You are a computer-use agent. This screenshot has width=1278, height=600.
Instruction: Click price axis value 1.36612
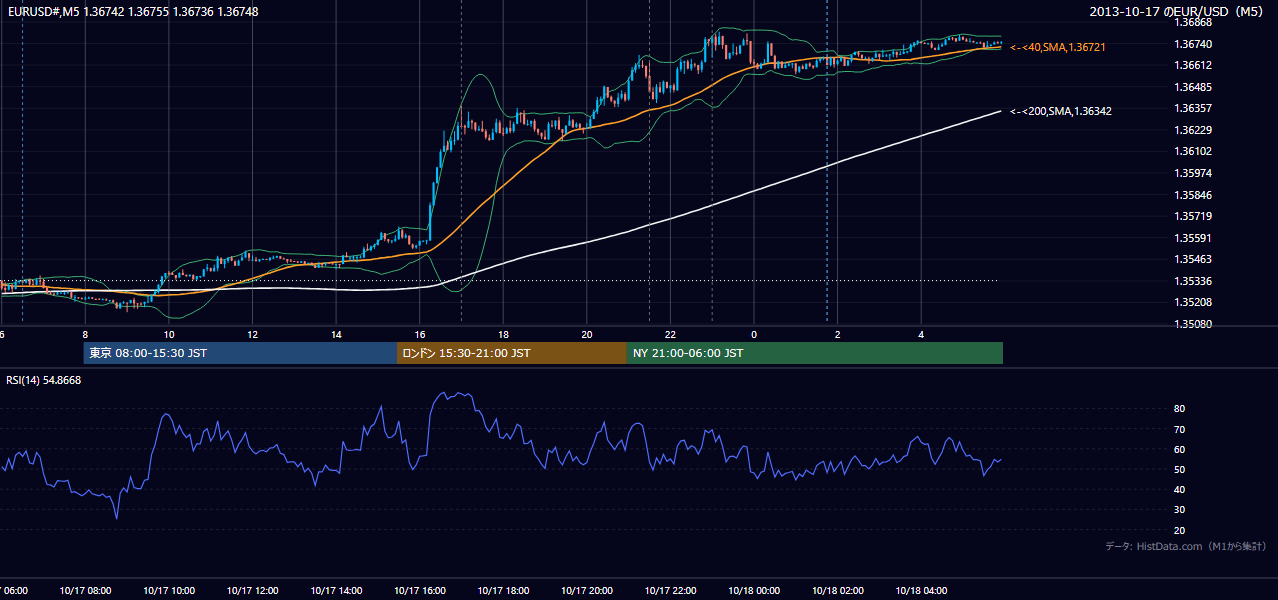[1192, 65]
